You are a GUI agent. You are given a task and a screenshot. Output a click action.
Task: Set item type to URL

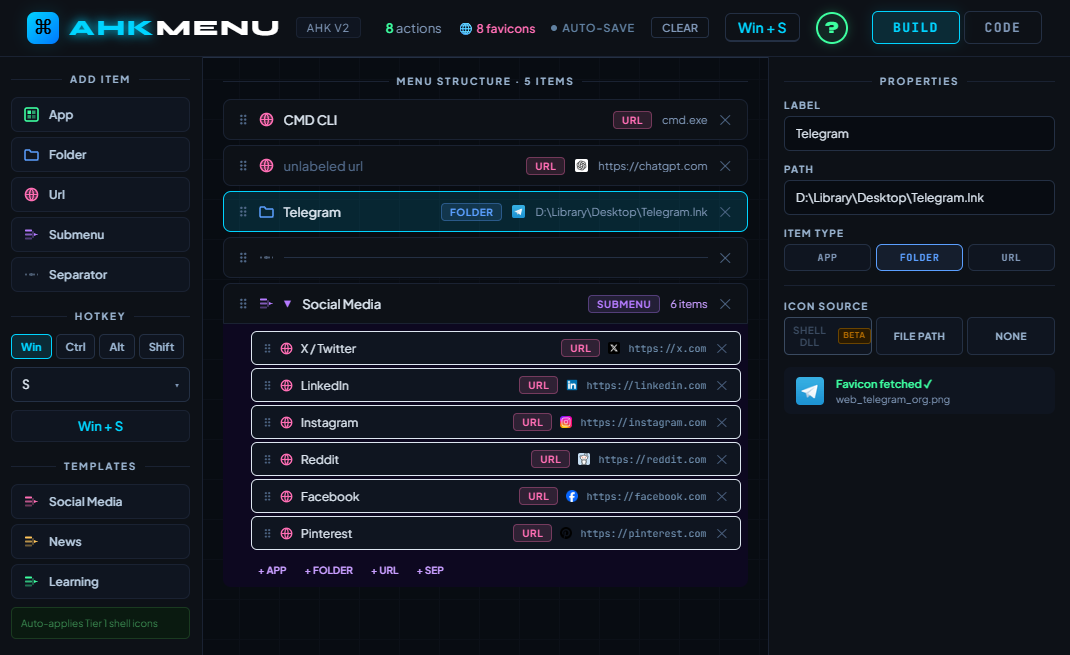(1011, 257)
